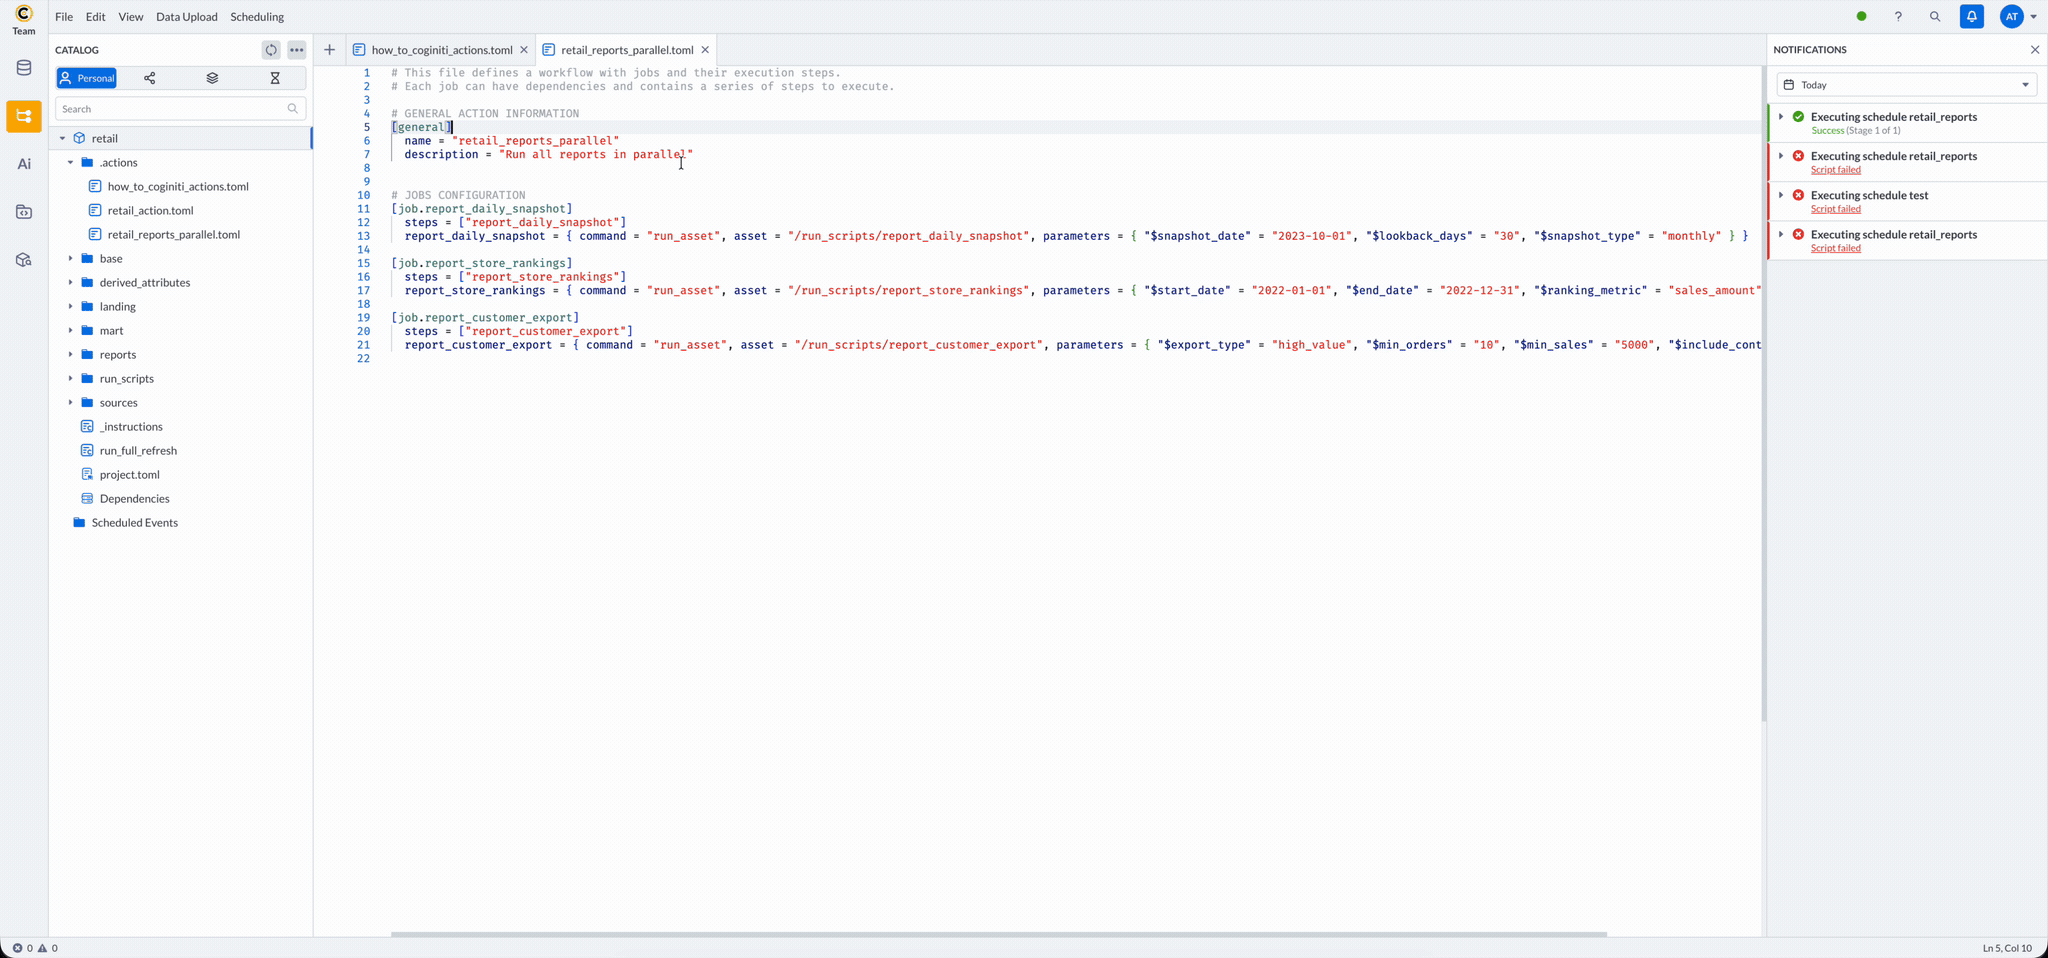Switch to the hourglass history view
Screen dimensions: 2048x958
click(275, 78)
